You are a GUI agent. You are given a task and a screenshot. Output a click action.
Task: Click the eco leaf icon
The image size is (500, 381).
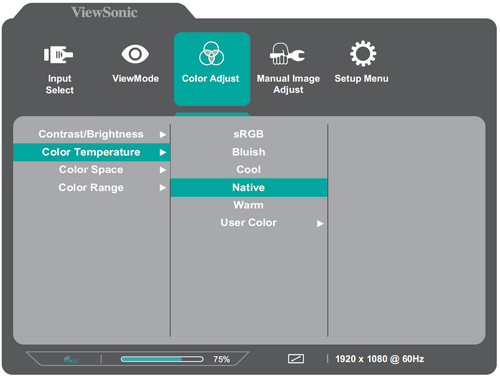click(x=71, y=359)
